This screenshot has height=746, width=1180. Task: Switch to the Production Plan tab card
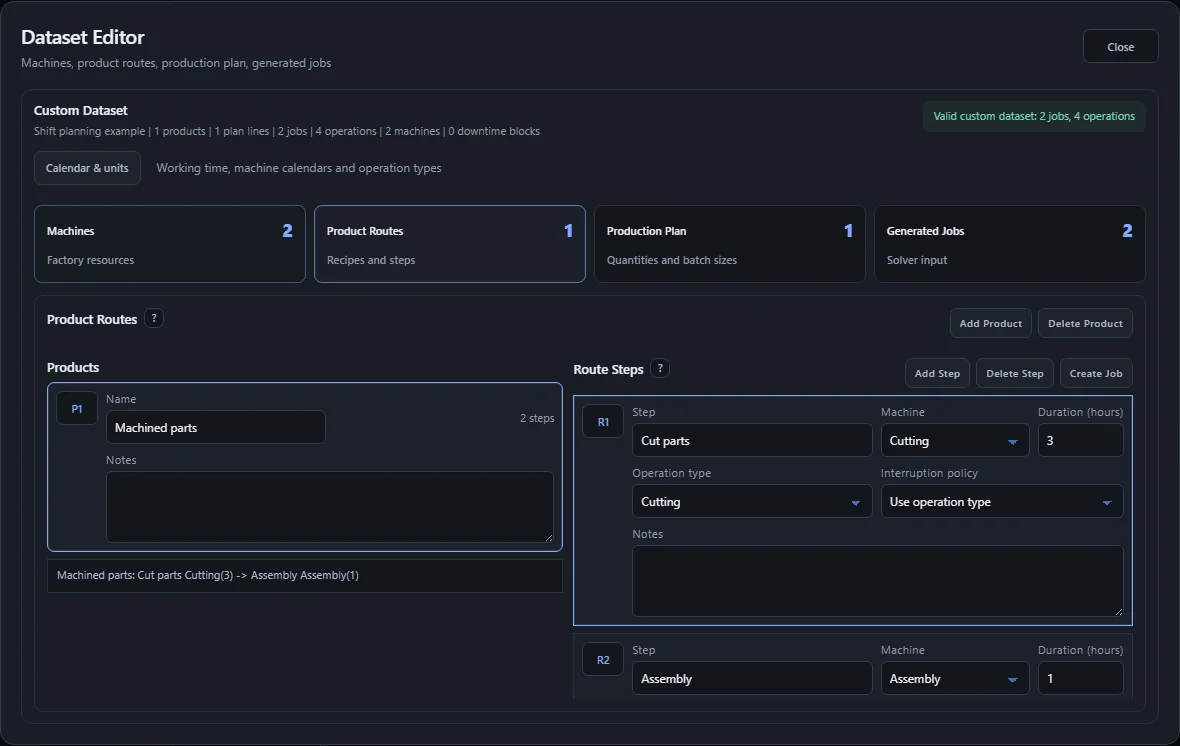729,244
